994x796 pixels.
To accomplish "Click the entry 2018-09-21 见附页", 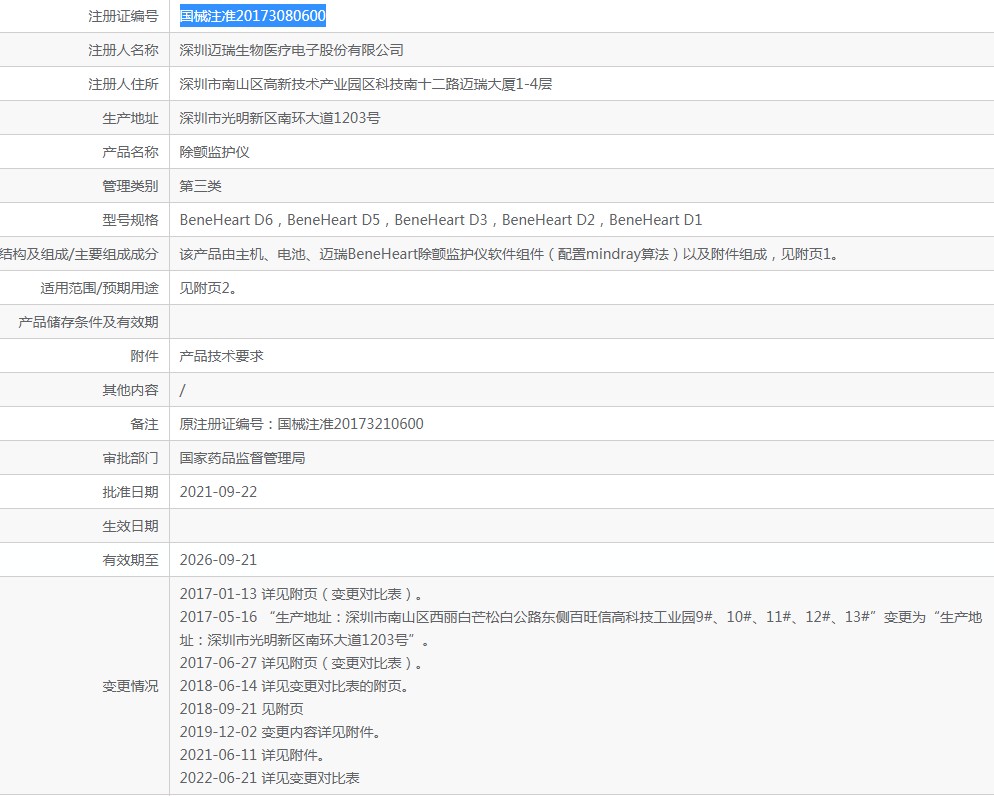I will click(x=242, y=709).
